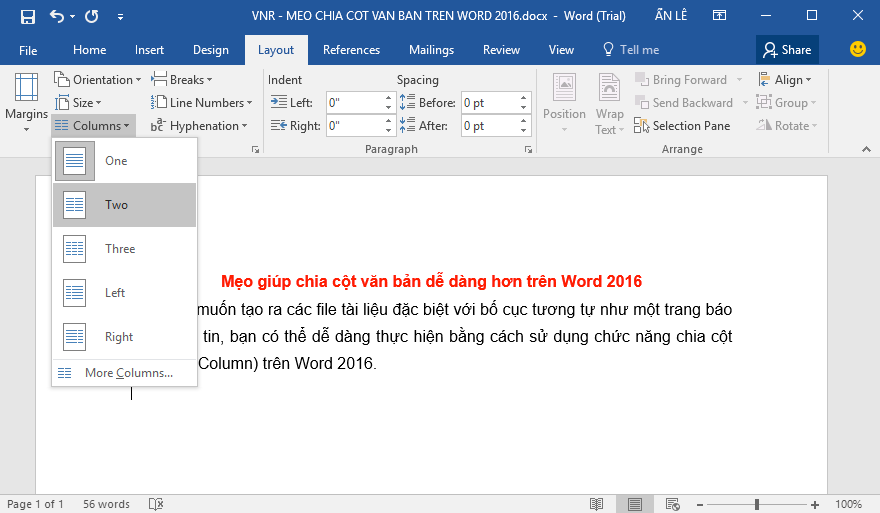The height and width of the screenshot is (513, 880).
Task: Click the Undo arrow icon
Action: click(57, 16)
